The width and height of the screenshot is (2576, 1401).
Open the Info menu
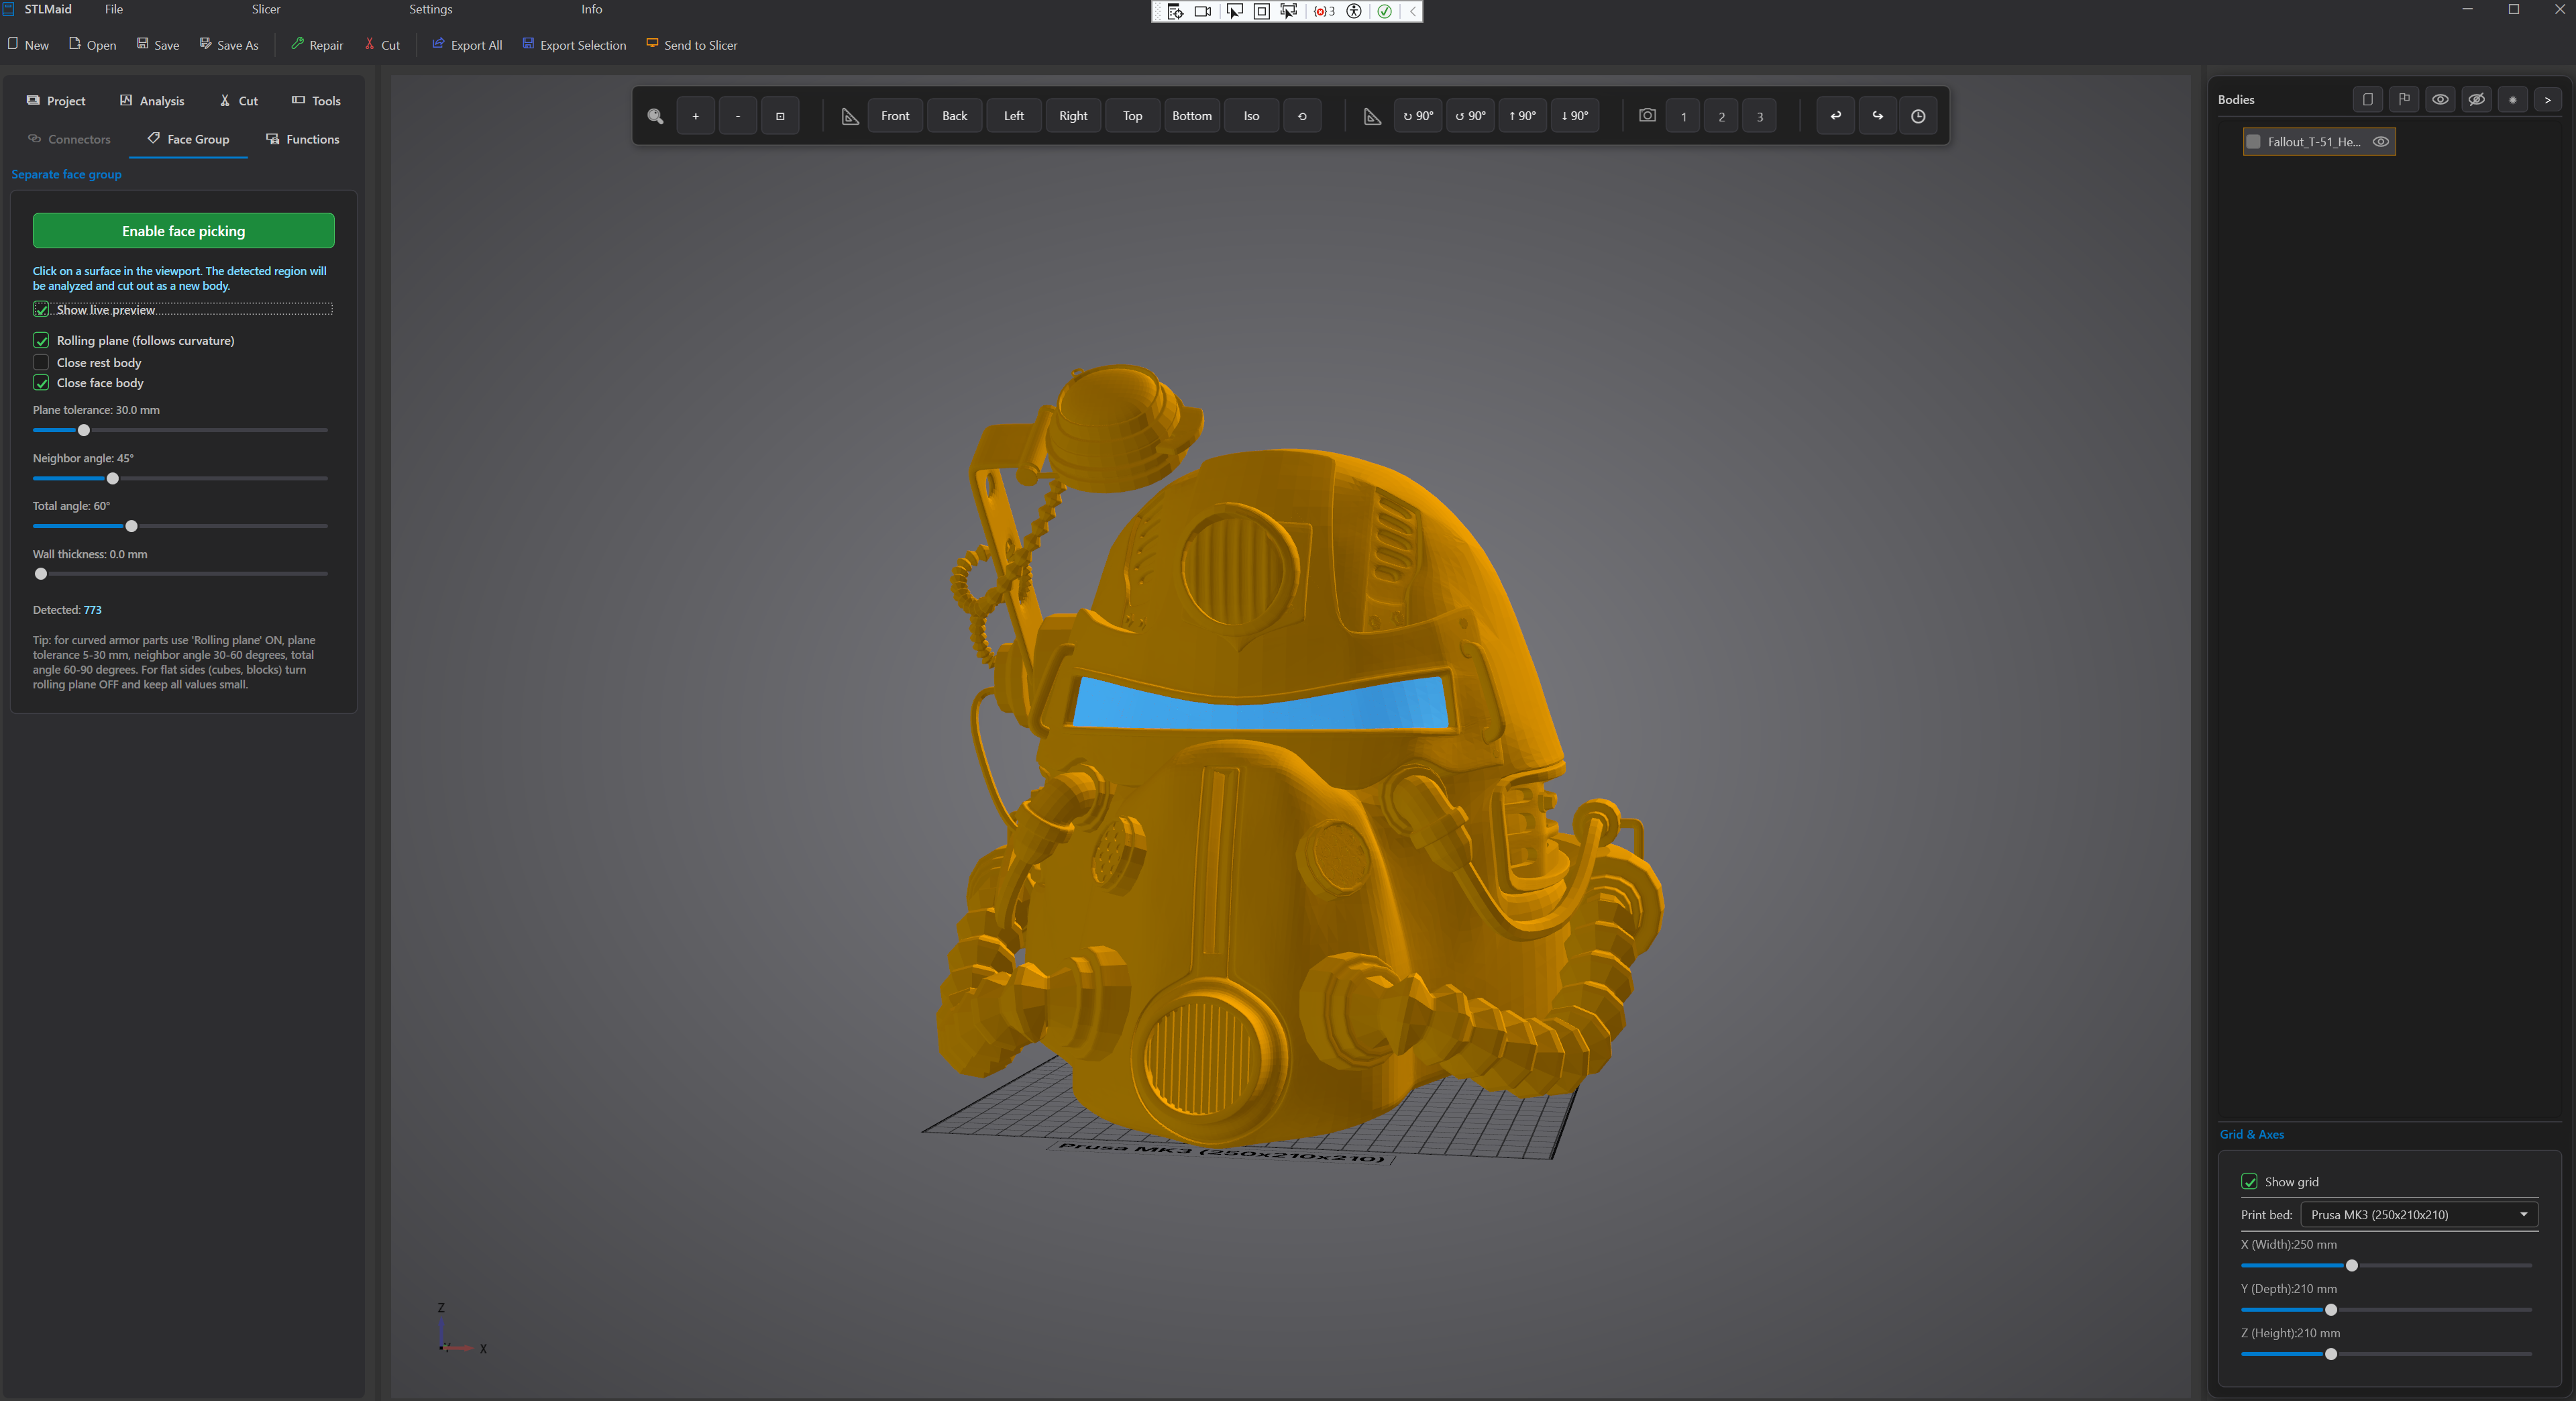592,9
